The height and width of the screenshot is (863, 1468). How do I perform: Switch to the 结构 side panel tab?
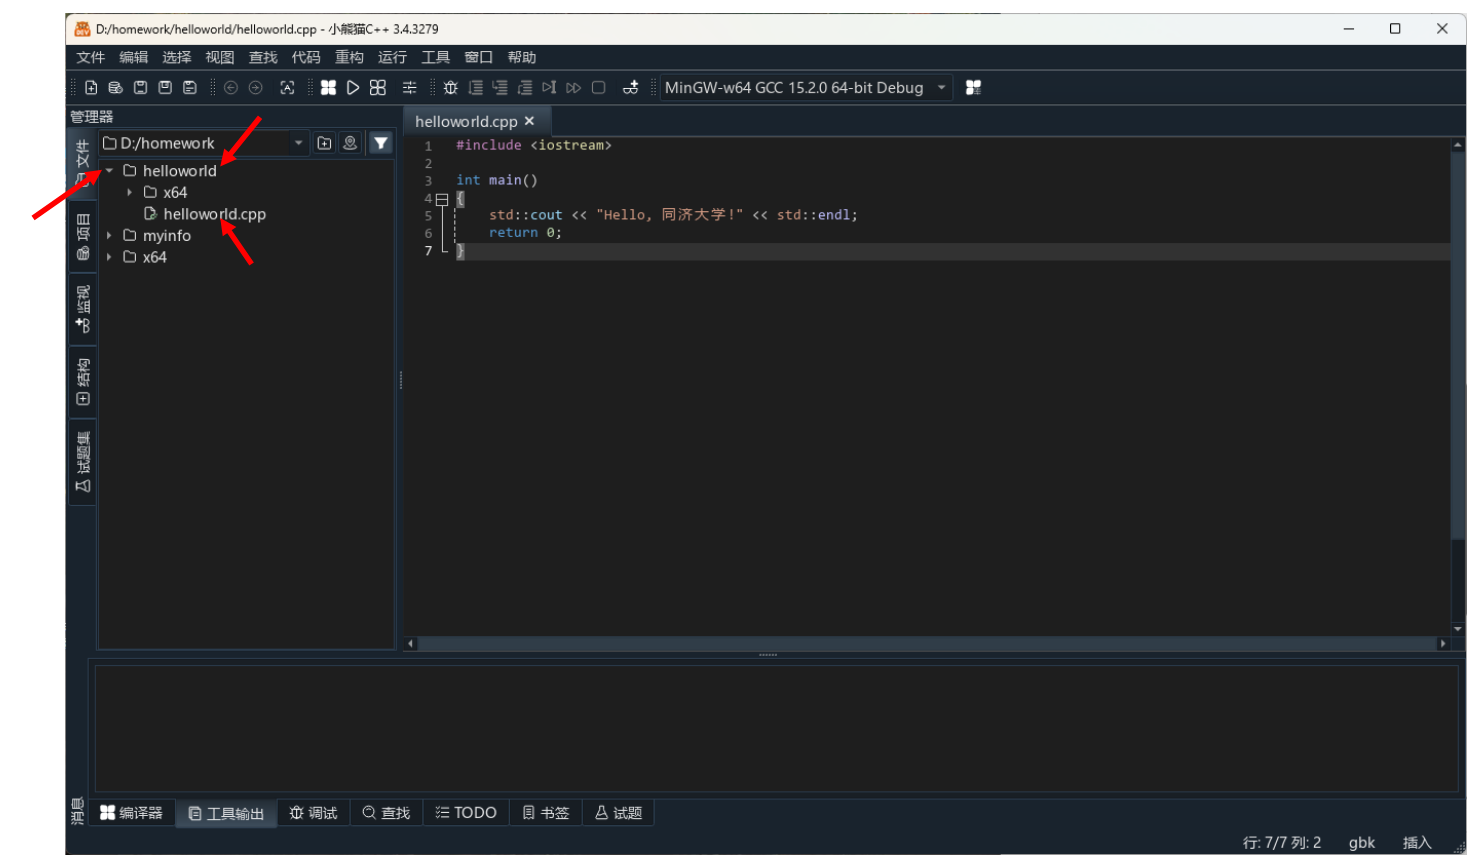[x=83, y=382]
